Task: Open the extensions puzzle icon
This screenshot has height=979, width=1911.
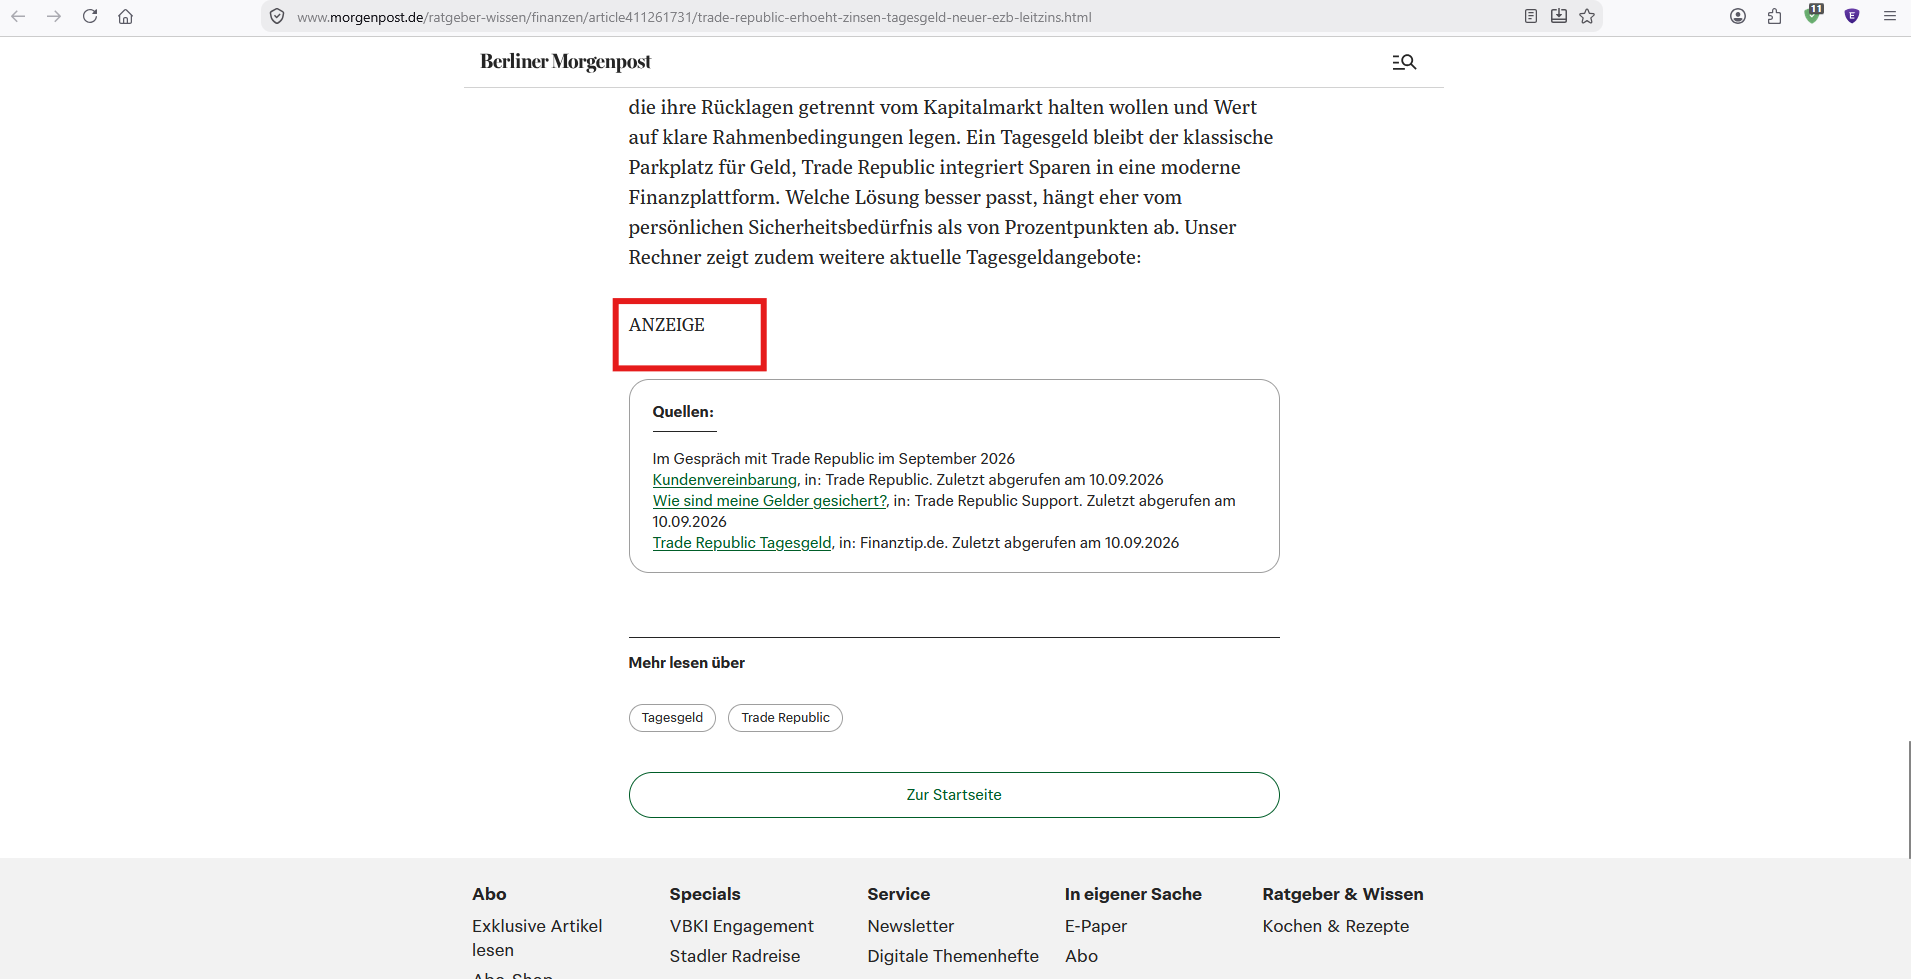Action: tap(1774, 16)
